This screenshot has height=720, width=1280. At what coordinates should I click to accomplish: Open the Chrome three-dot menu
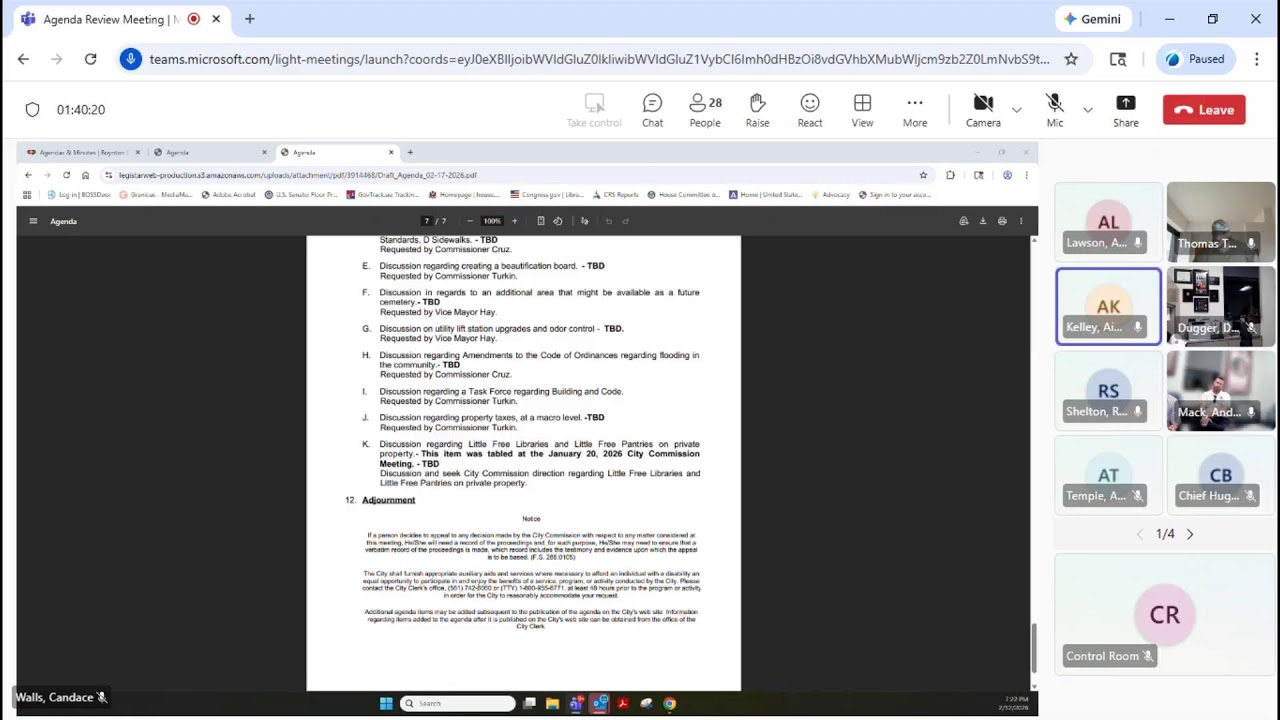[1256, 59]
